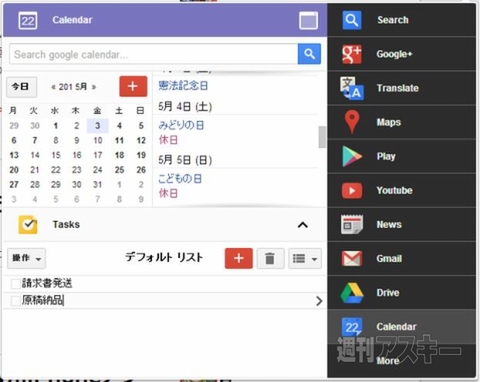Launch the Play store icon

click(x=352, y=156)
